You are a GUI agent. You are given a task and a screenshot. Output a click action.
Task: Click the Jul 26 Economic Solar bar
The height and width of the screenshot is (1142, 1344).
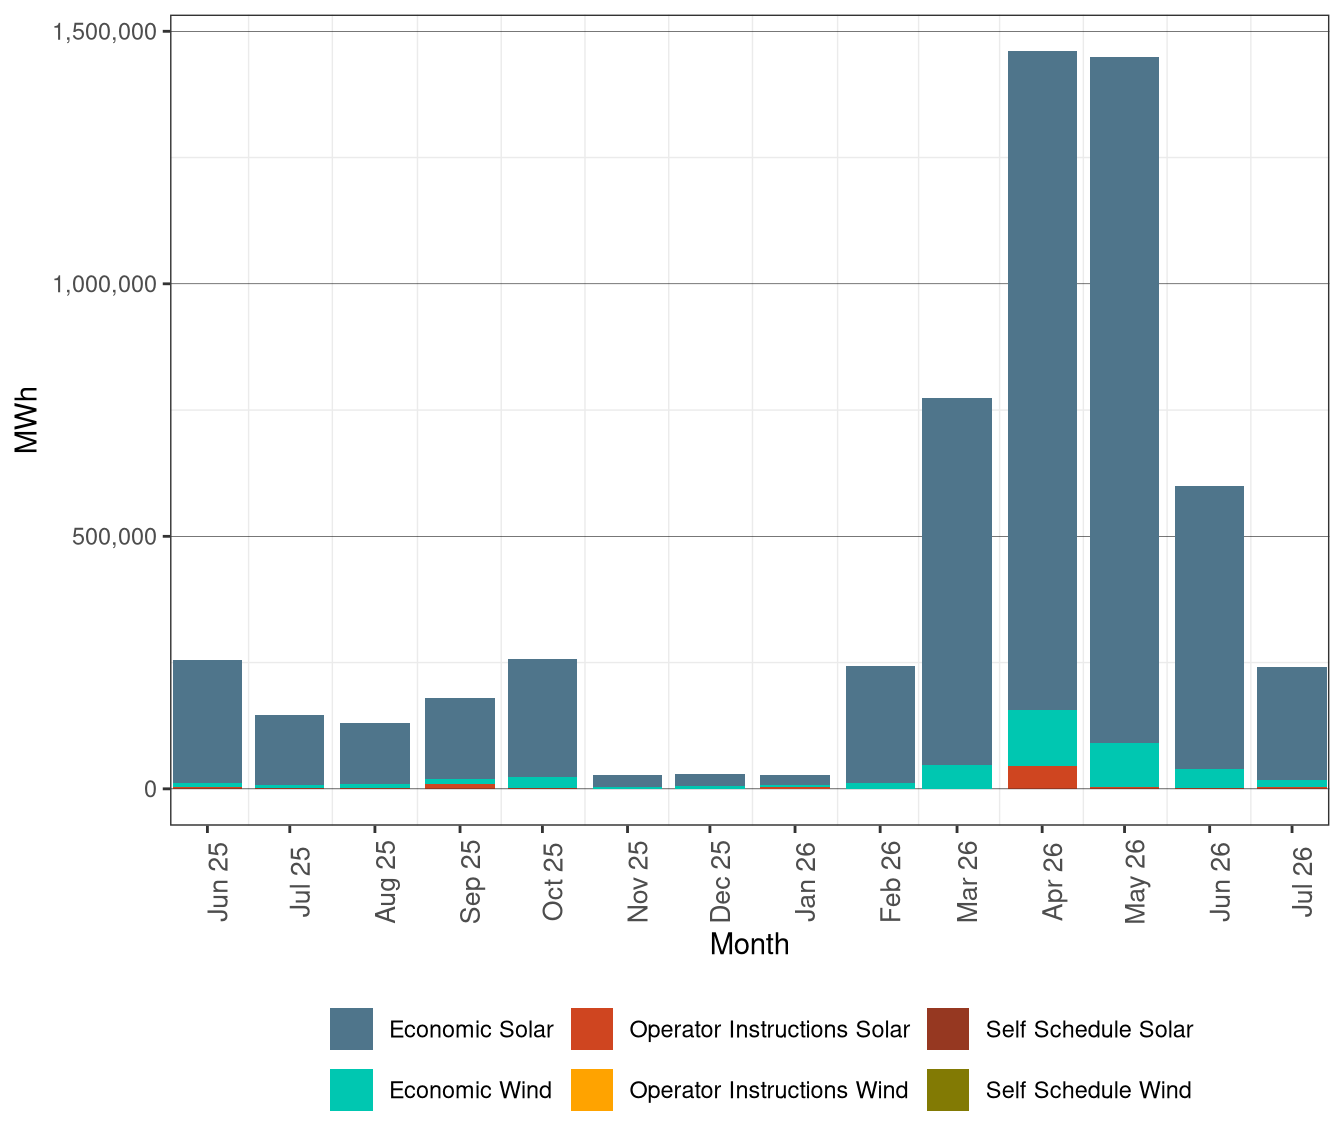coord(1292,723)
